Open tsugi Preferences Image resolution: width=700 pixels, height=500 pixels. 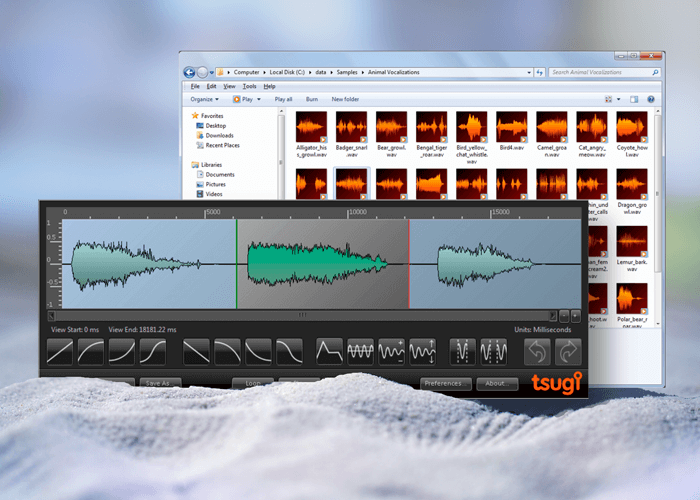[446, 383]
